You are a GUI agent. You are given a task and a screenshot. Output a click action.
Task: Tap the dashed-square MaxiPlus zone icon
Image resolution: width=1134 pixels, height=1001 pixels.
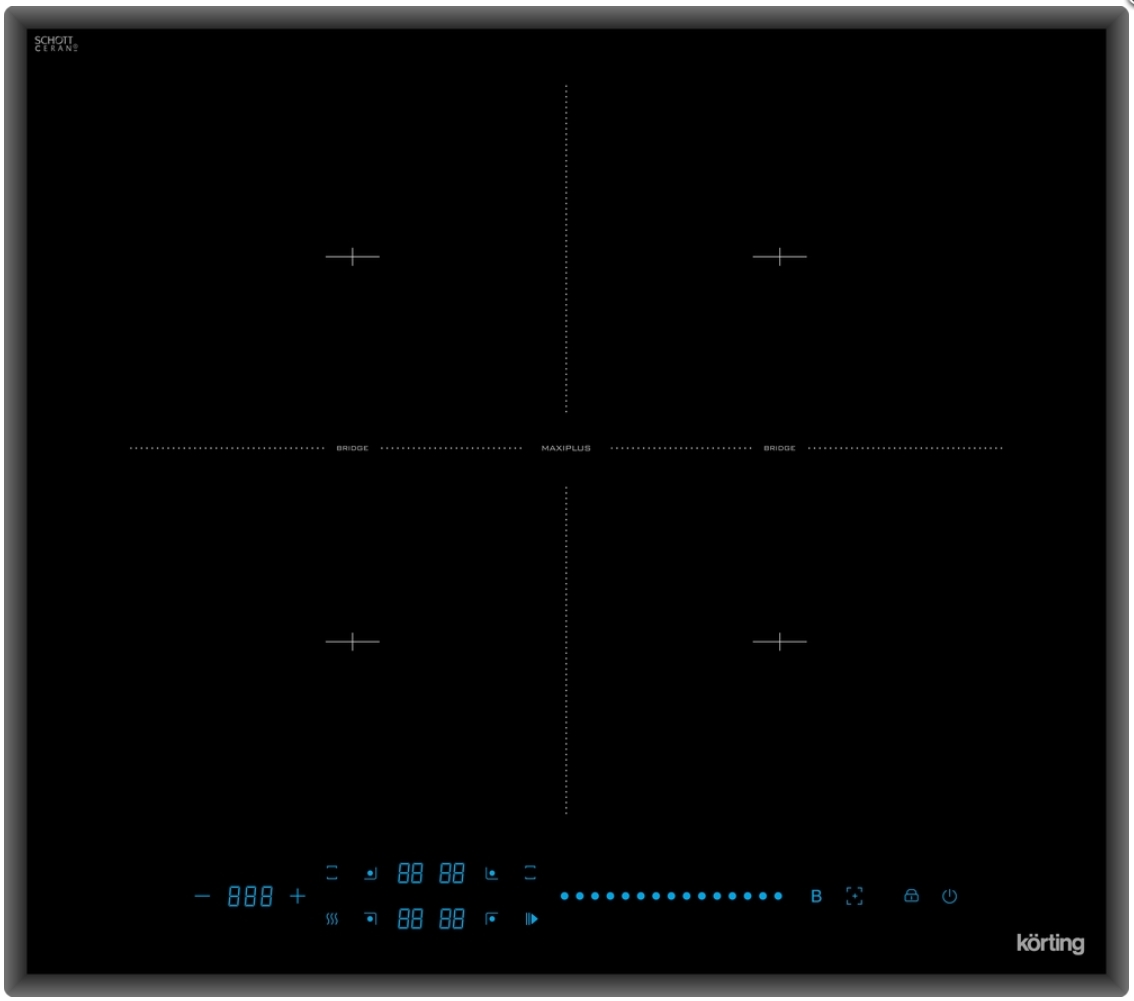point(854,896)
